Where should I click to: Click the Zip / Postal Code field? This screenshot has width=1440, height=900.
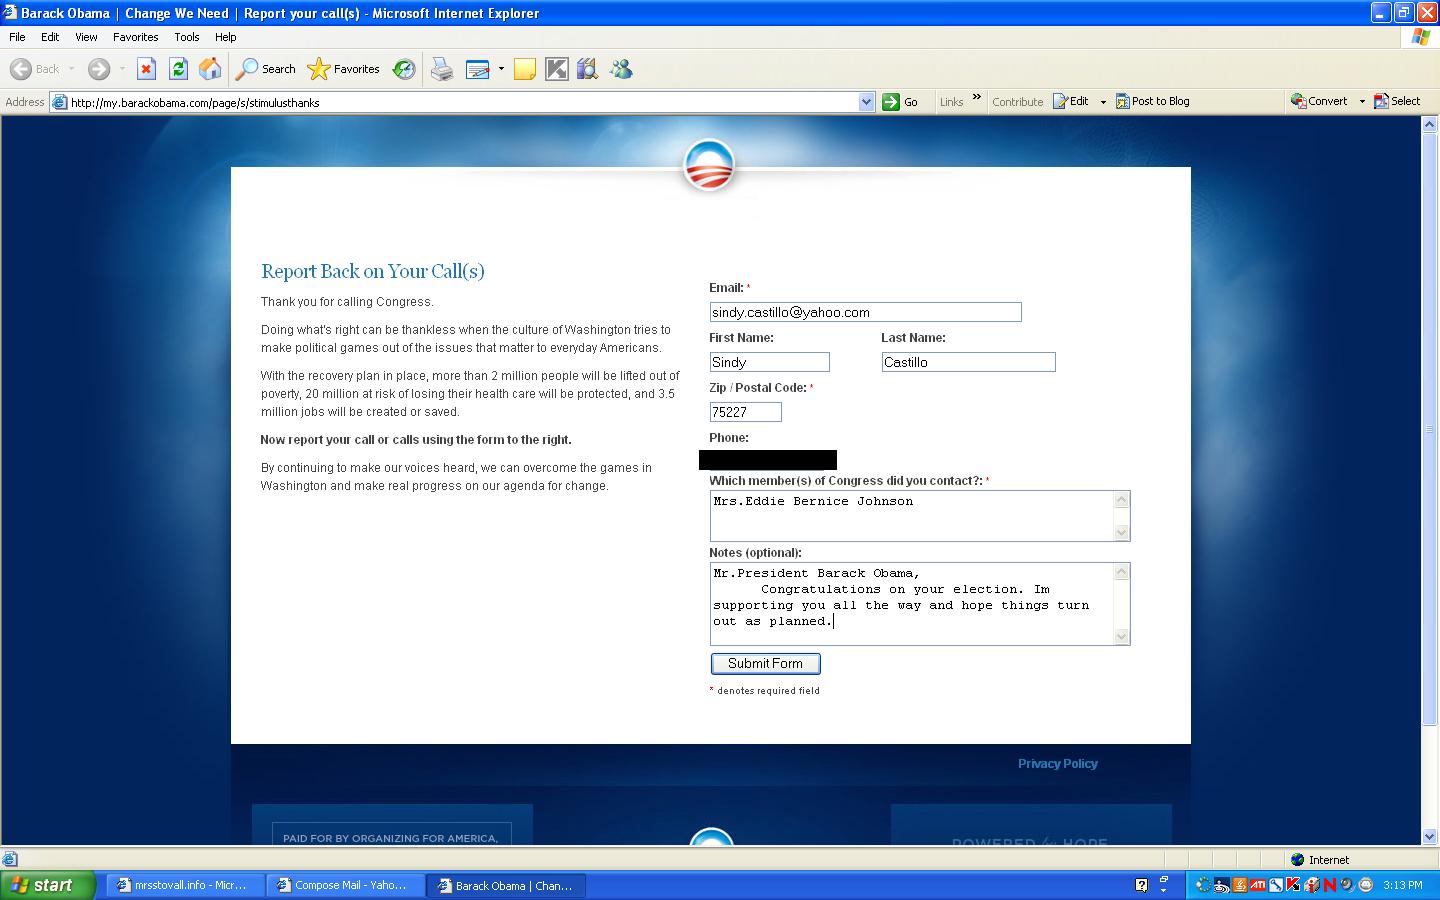pyautogui.click(x=746, y=412)
